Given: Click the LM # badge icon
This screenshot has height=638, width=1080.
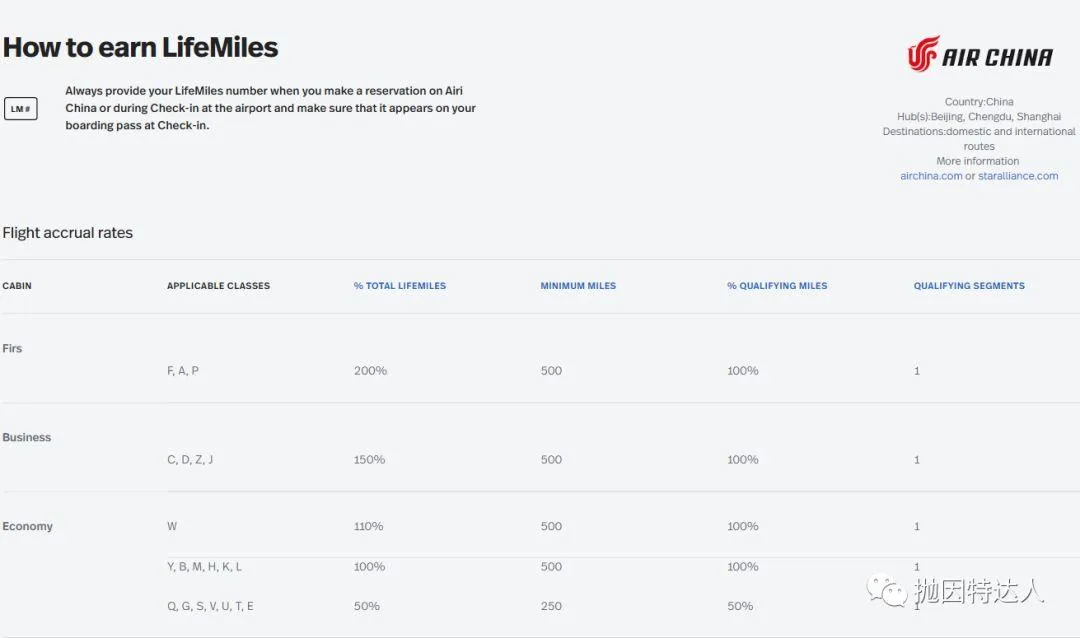Looking at the screenshot, I should (21, 109).
